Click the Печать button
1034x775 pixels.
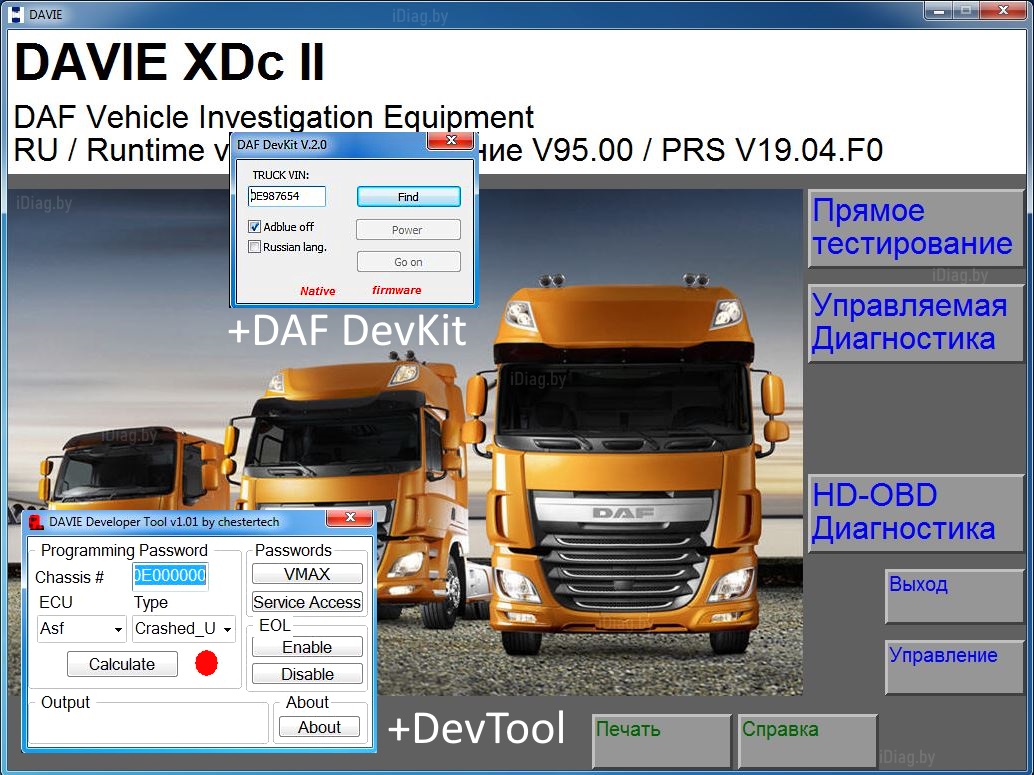click(662, 741)
